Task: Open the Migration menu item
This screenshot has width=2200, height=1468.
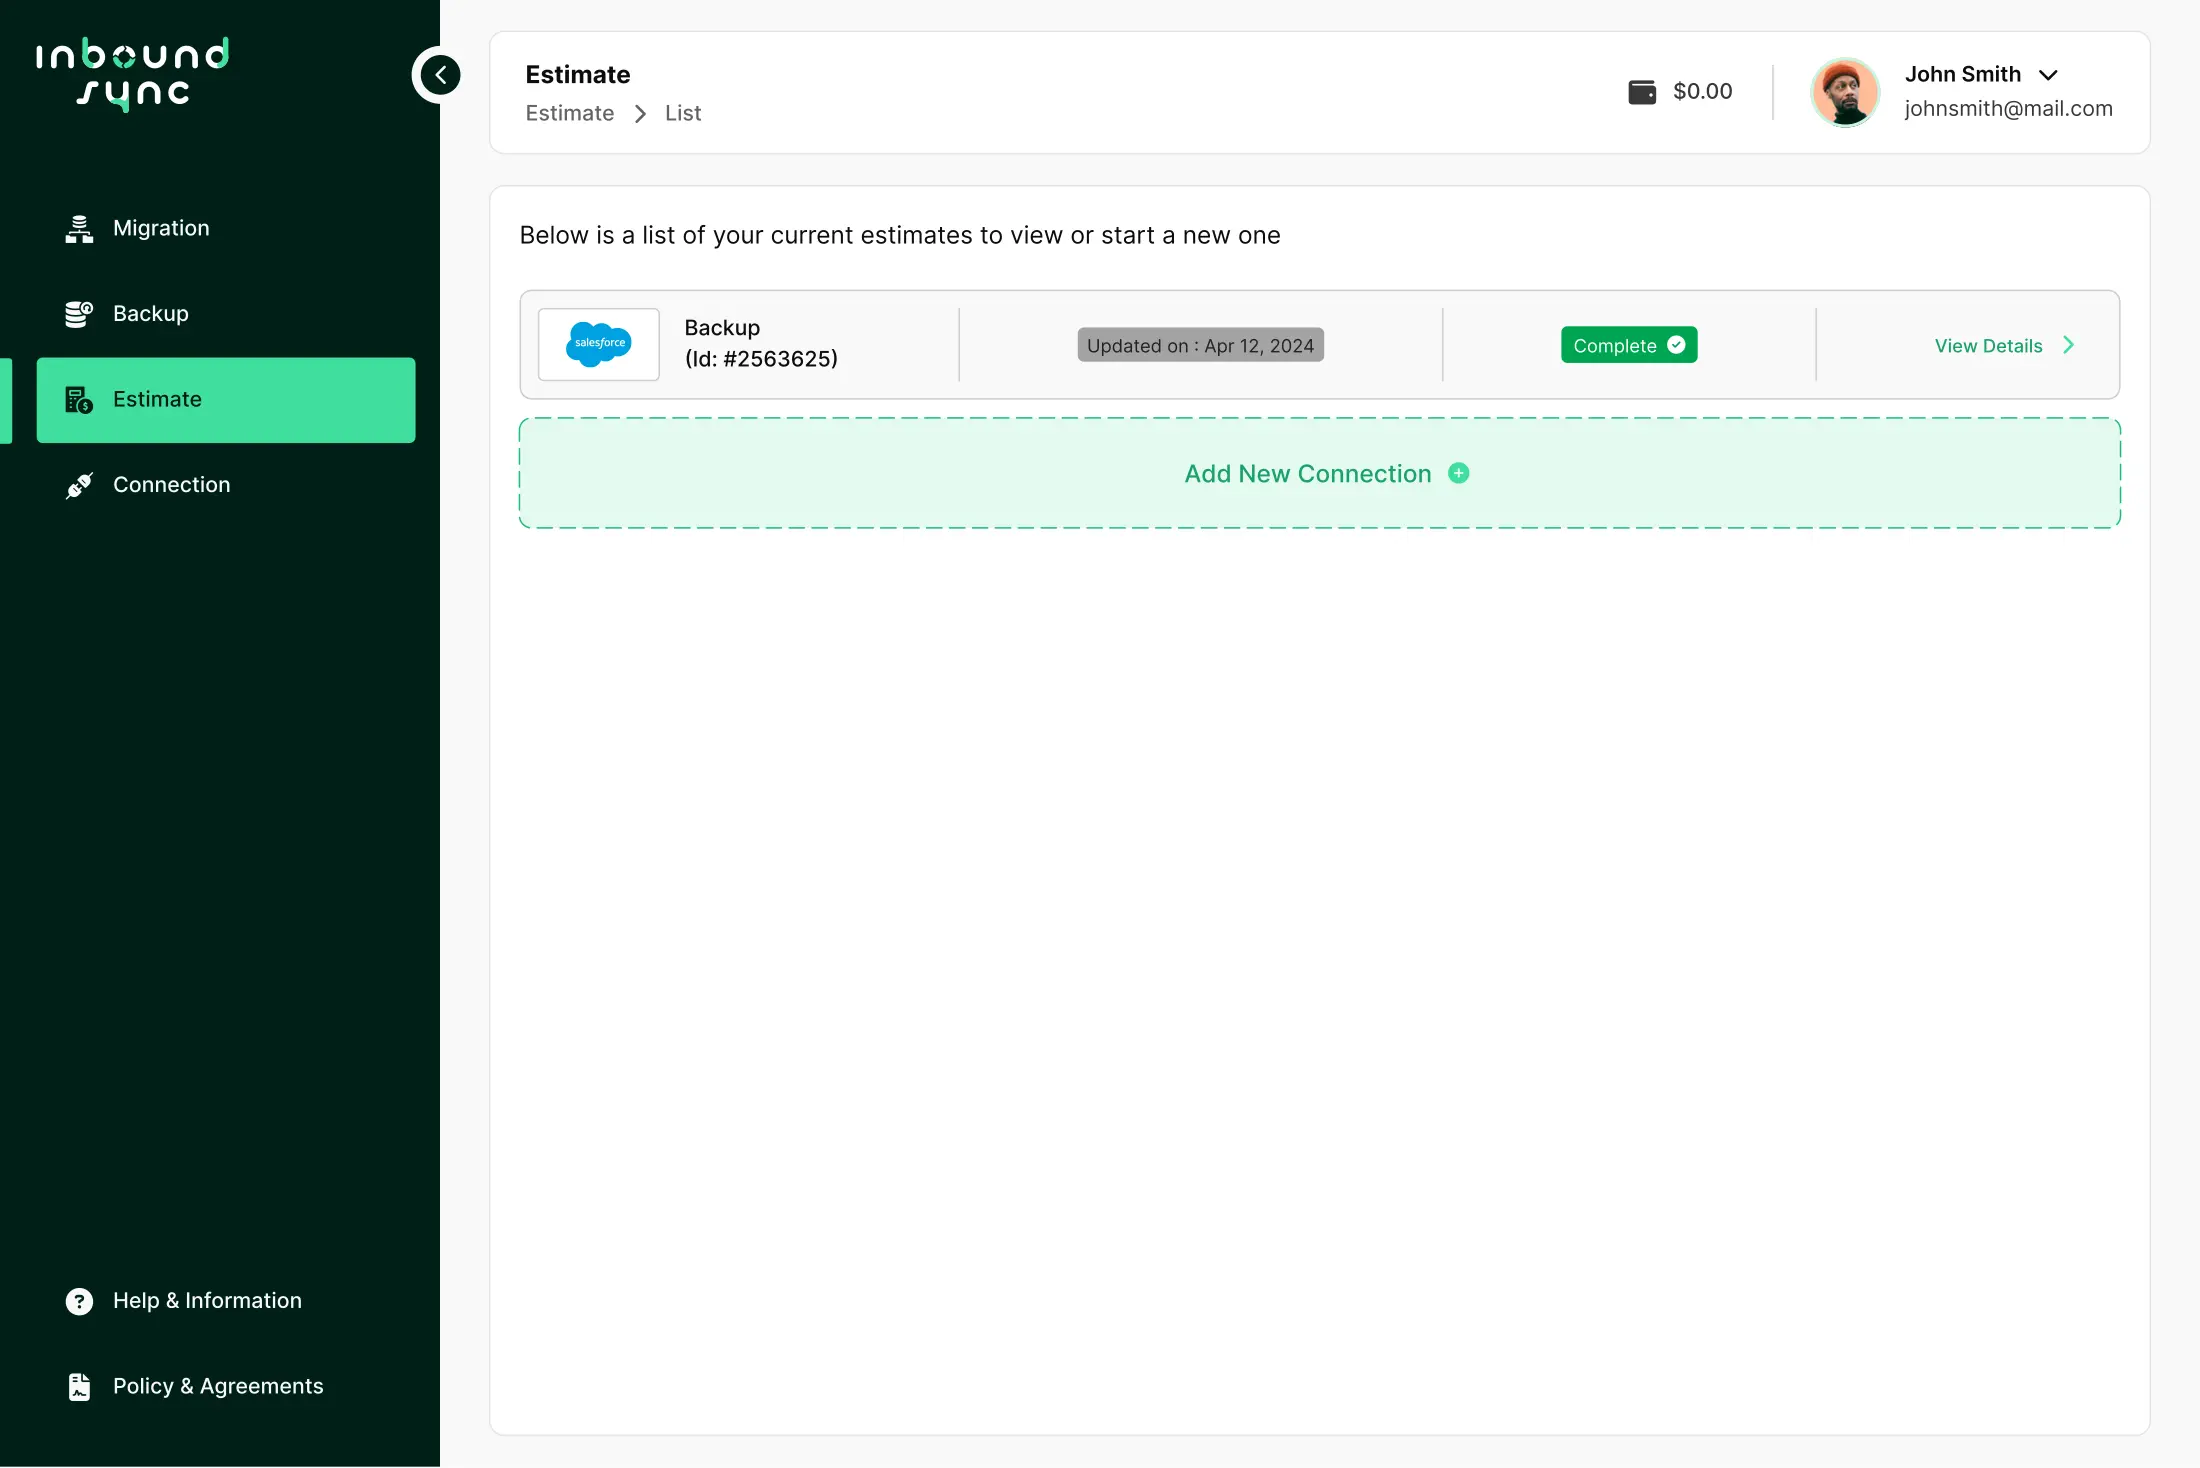Action: pyautogui.click(x=161, y=229)
